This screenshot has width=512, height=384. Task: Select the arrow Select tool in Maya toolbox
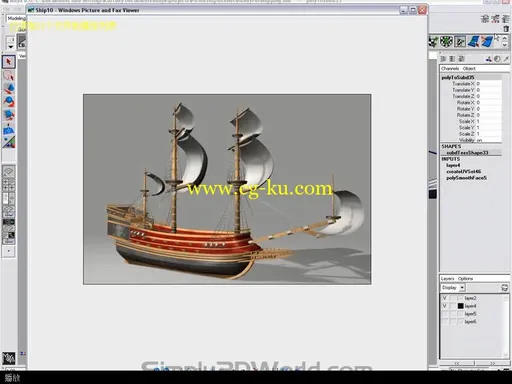tap(9, 62)
